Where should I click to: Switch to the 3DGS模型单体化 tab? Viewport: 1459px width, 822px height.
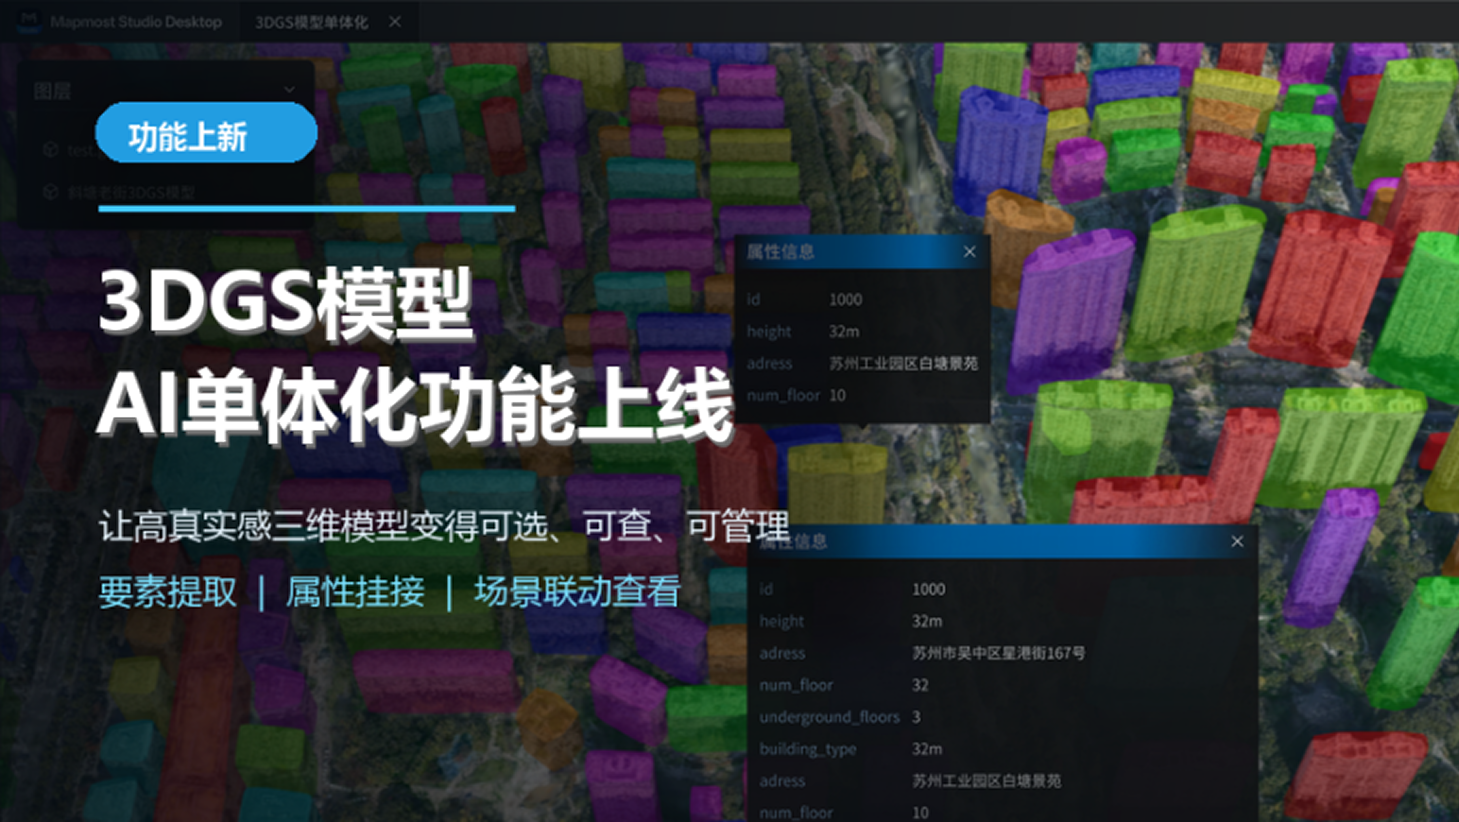[311, 22]
